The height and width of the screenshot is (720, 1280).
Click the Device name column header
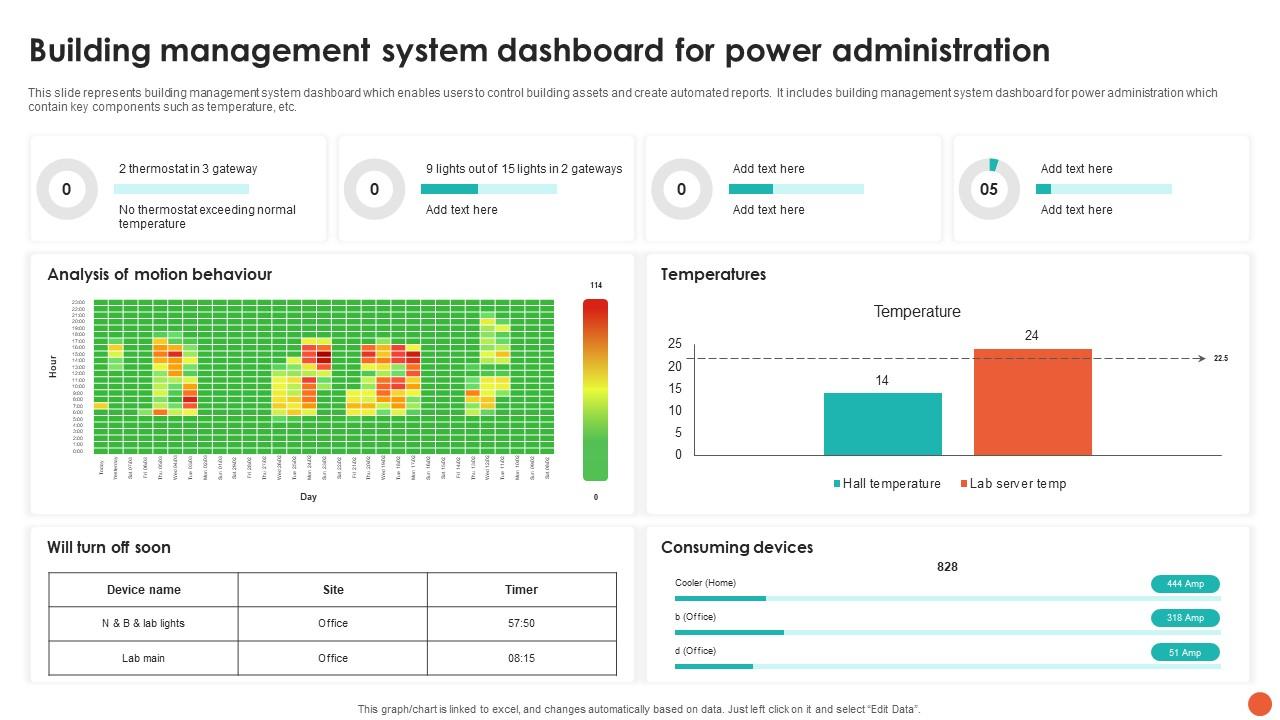click(x=143, y=590)
